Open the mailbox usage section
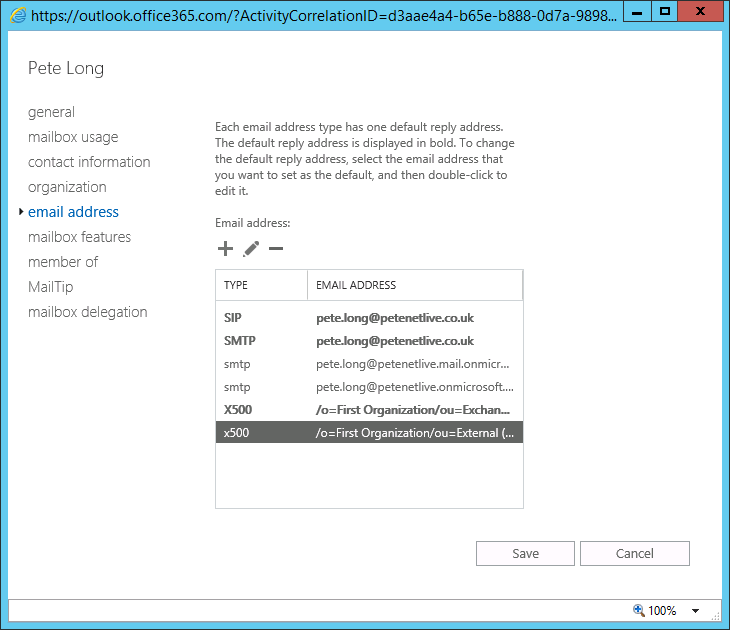Image resolution: width=730 pixels, height=630 pixels. coord(73,137)
